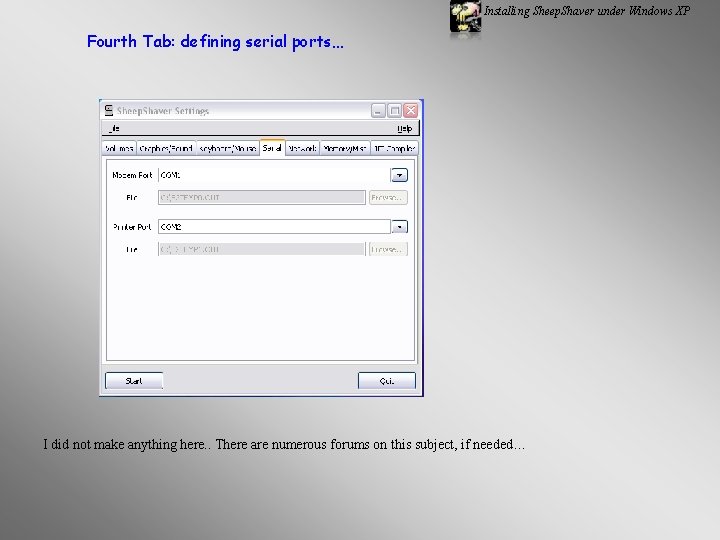This screenshot has width=720, height=540.
Task: Expand the Modem Port dropdown arrow
Action: click(x=399, y=175)
